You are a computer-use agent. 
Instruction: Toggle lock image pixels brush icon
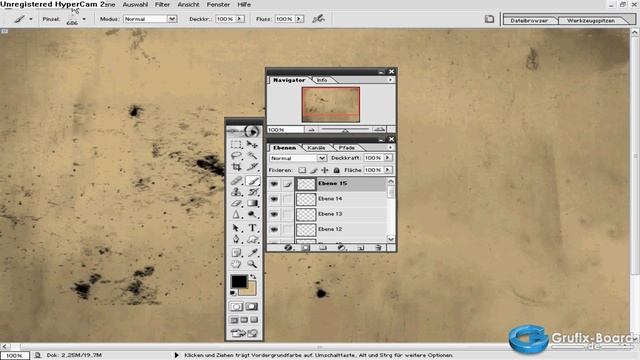pos(314,170)
